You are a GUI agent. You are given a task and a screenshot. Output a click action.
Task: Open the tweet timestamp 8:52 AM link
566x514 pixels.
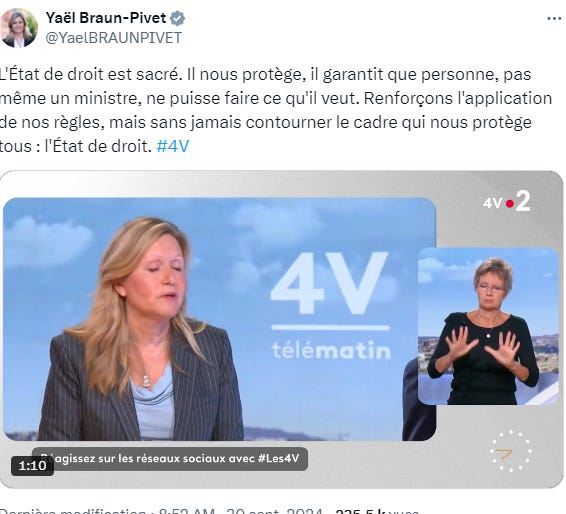coord(186,511)
